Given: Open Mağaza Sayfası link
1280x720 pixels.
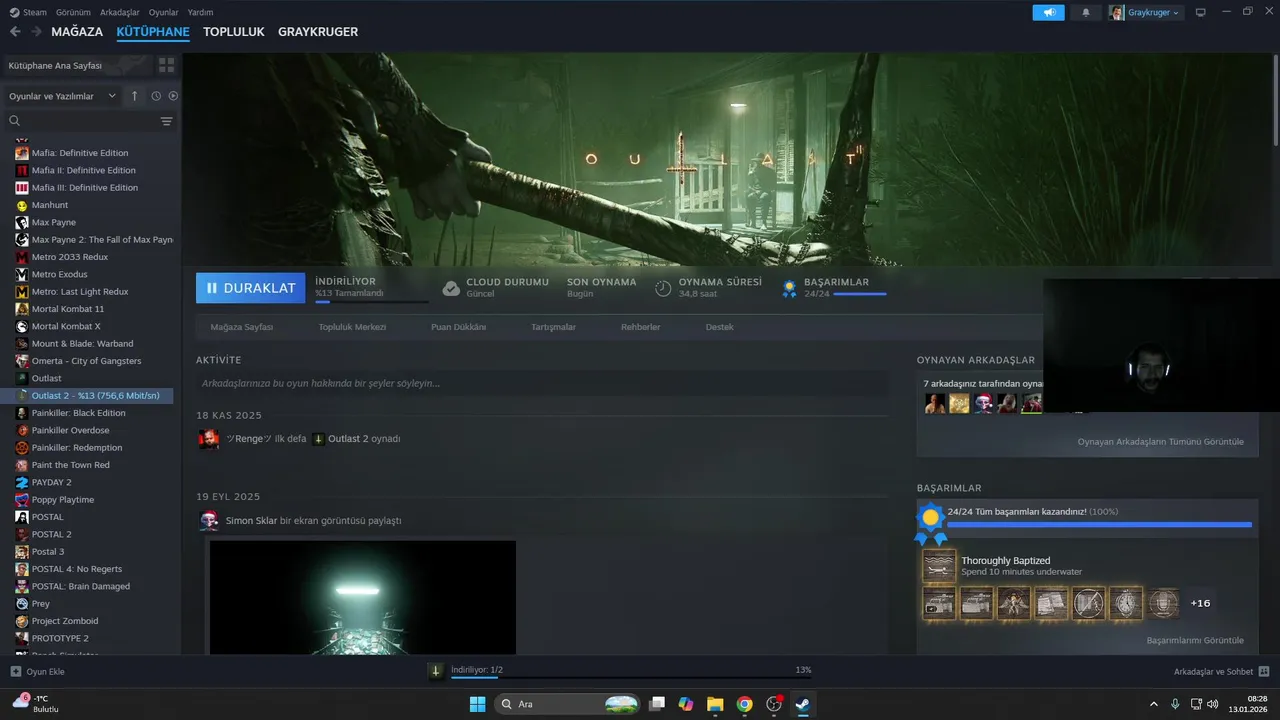Looking at the screenshot, I should [242, 327].
